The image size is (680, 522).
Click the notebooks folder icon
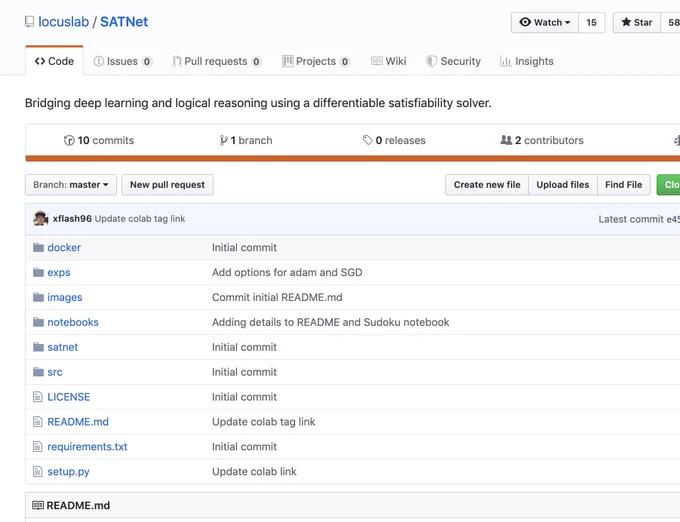point(38,322)
